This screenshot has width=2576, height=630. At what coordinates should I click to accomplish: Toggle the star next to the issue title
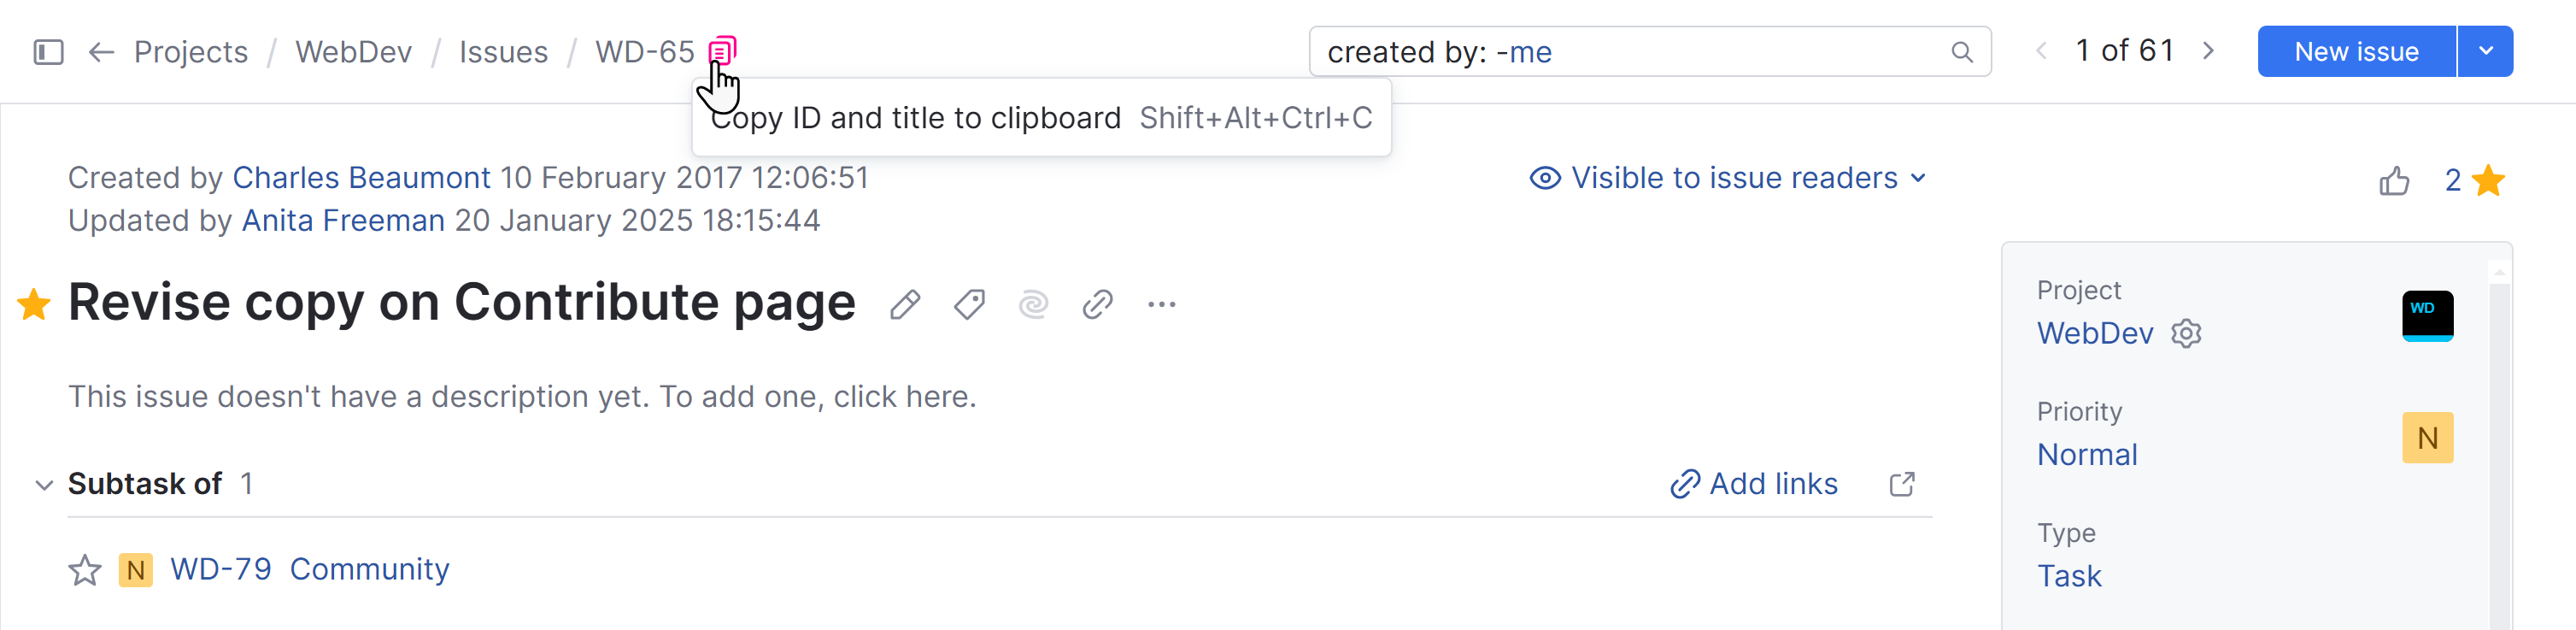[34, 303]
